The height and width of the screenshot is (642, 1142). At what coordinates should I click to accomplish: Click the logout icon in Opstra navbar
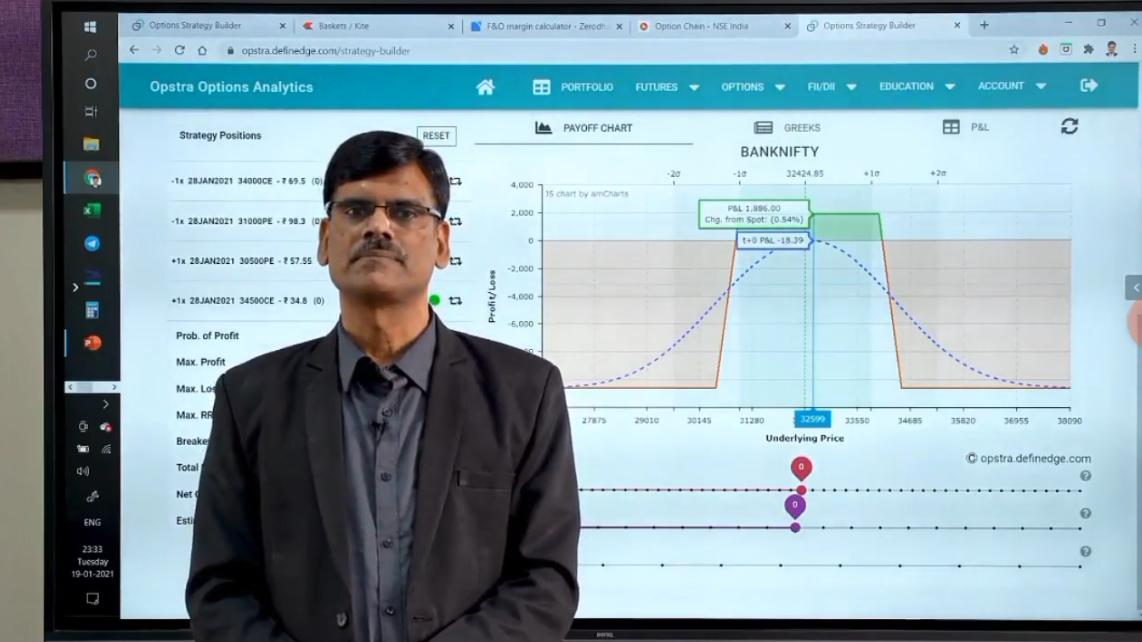click(1089, 86)
